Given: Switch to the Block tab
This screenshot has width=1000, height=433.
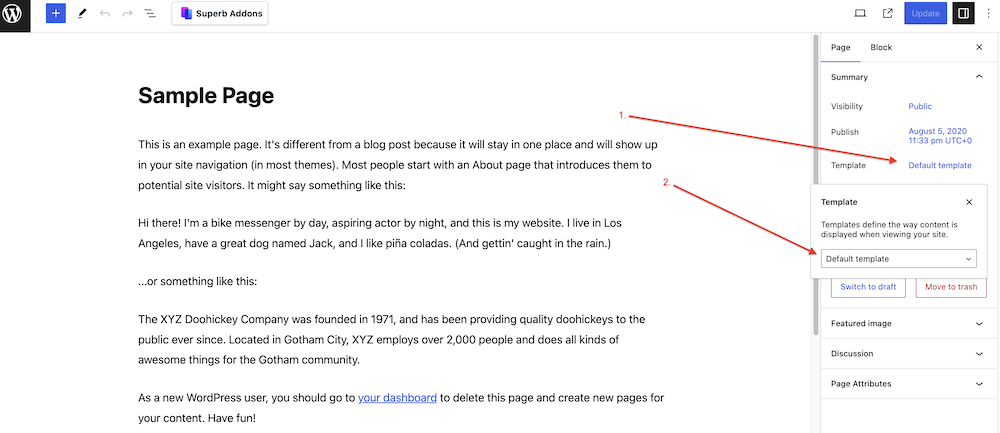Looking at the screenshot, I should [881, 47].
